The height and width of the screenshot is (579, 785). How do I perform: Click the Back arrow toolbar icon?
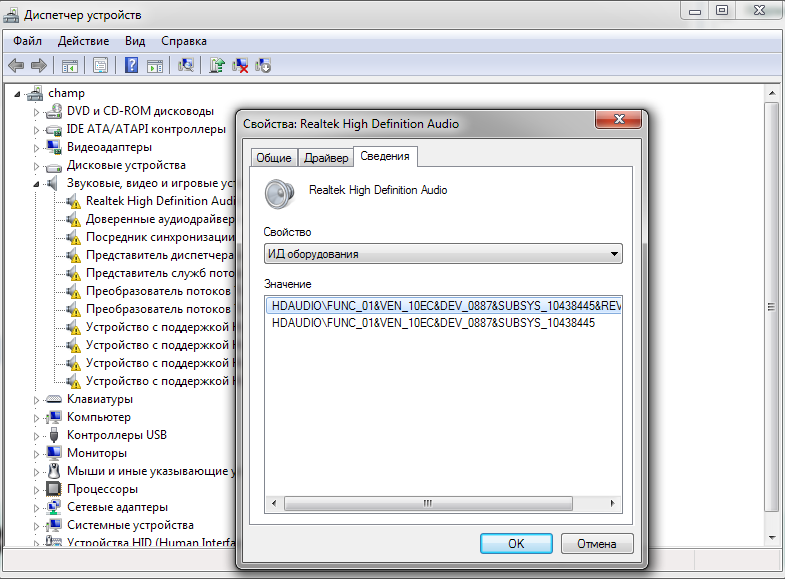pyautogui.click(x=17, y=66)
